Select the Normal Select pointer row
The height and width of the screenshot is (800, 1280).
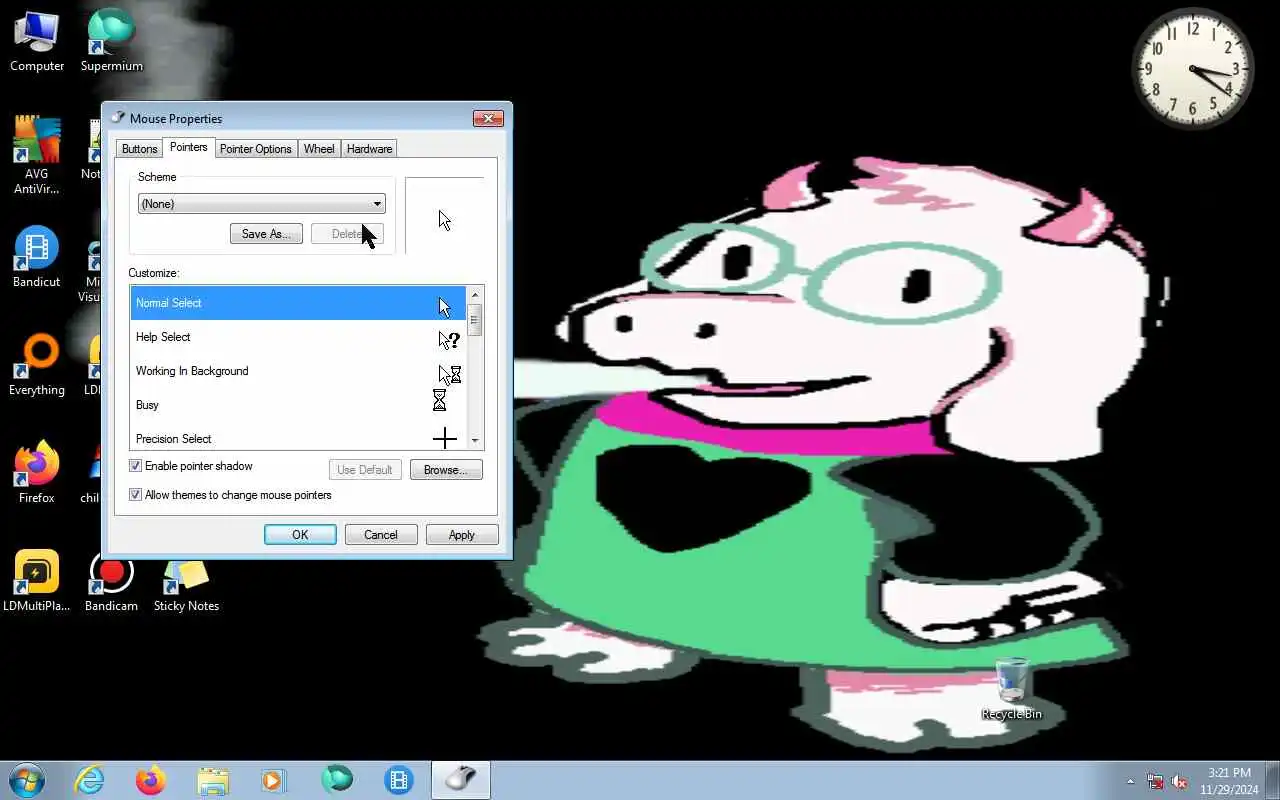298,303
